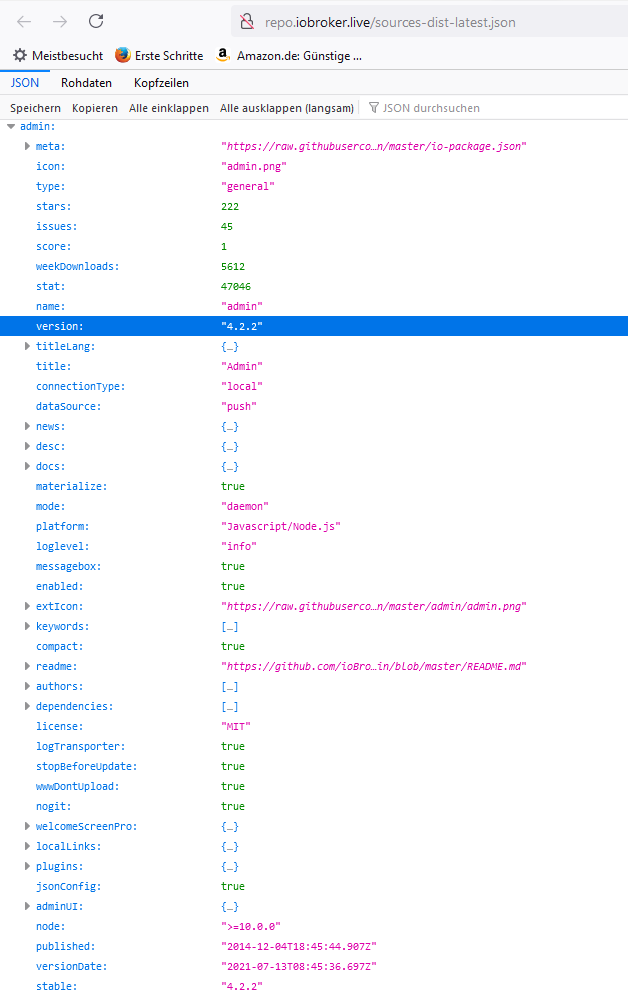Click the readme README.md URL value

tap(374, 666)
